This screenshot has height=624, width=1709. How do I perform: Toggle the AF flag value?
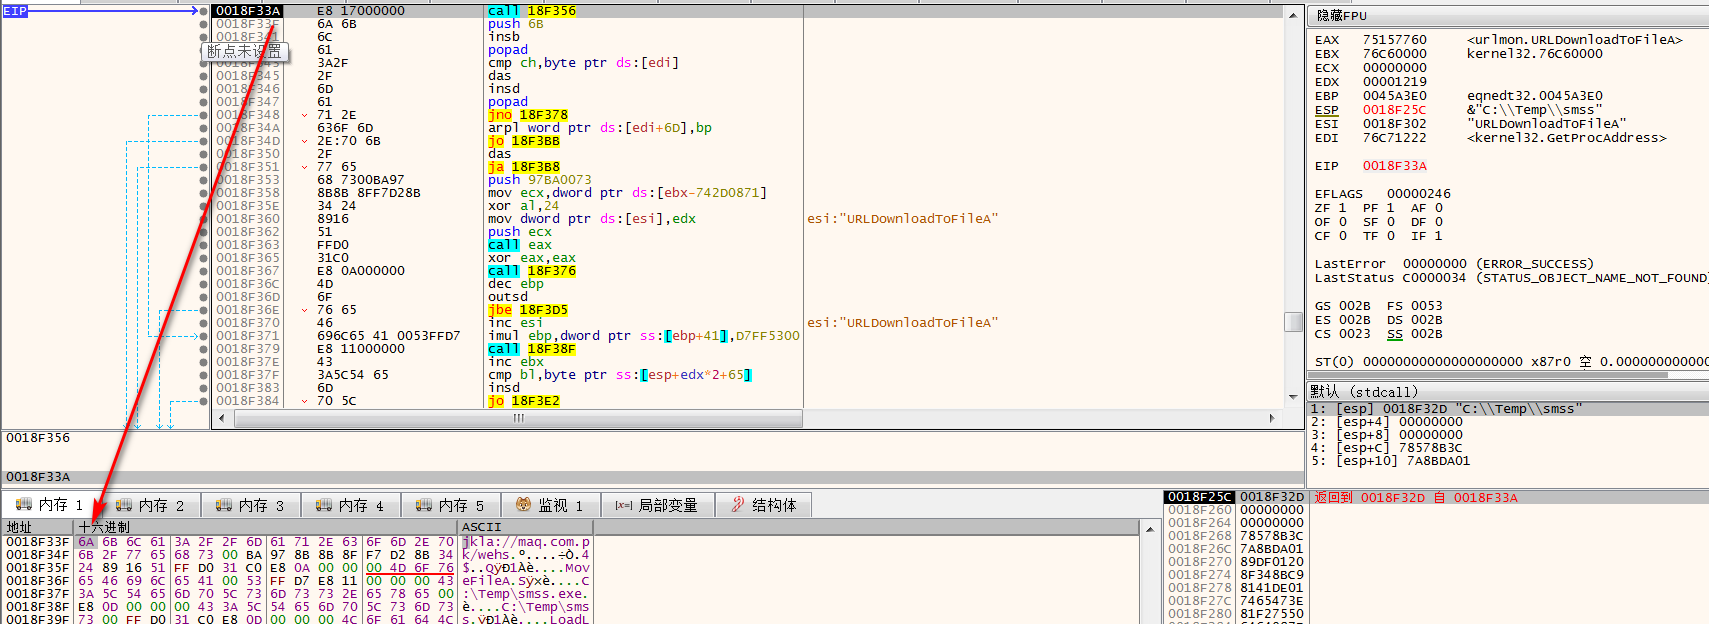point(1438,208)
